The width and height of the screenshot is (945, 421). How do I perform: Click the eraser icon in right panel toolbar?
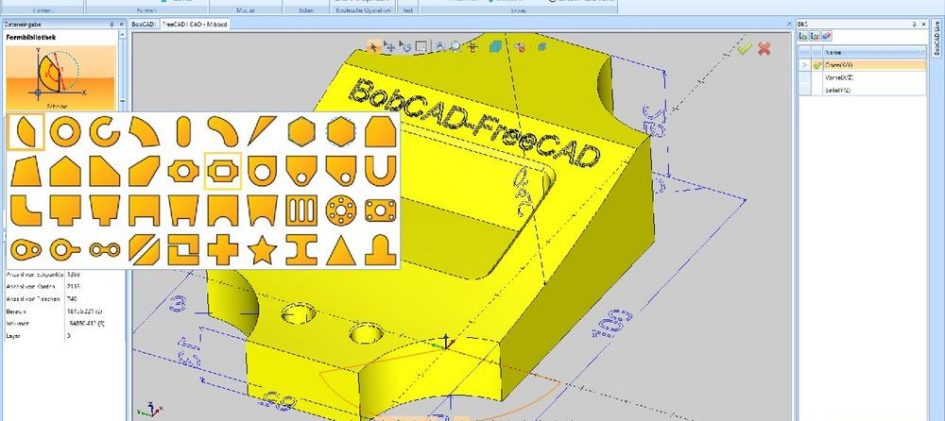(827, 37)
